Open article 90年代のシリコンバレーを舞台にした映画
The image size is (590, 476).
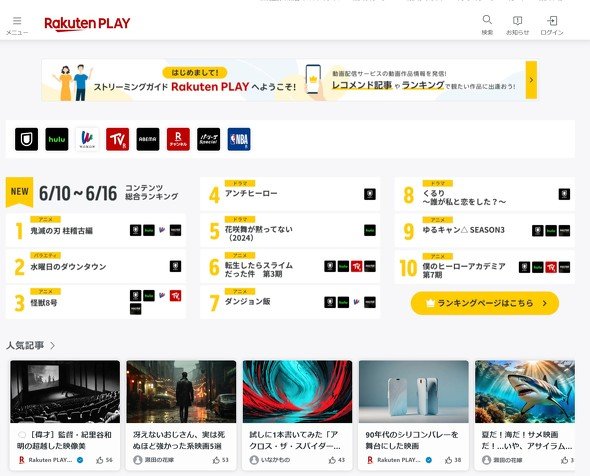coord(412,440)
